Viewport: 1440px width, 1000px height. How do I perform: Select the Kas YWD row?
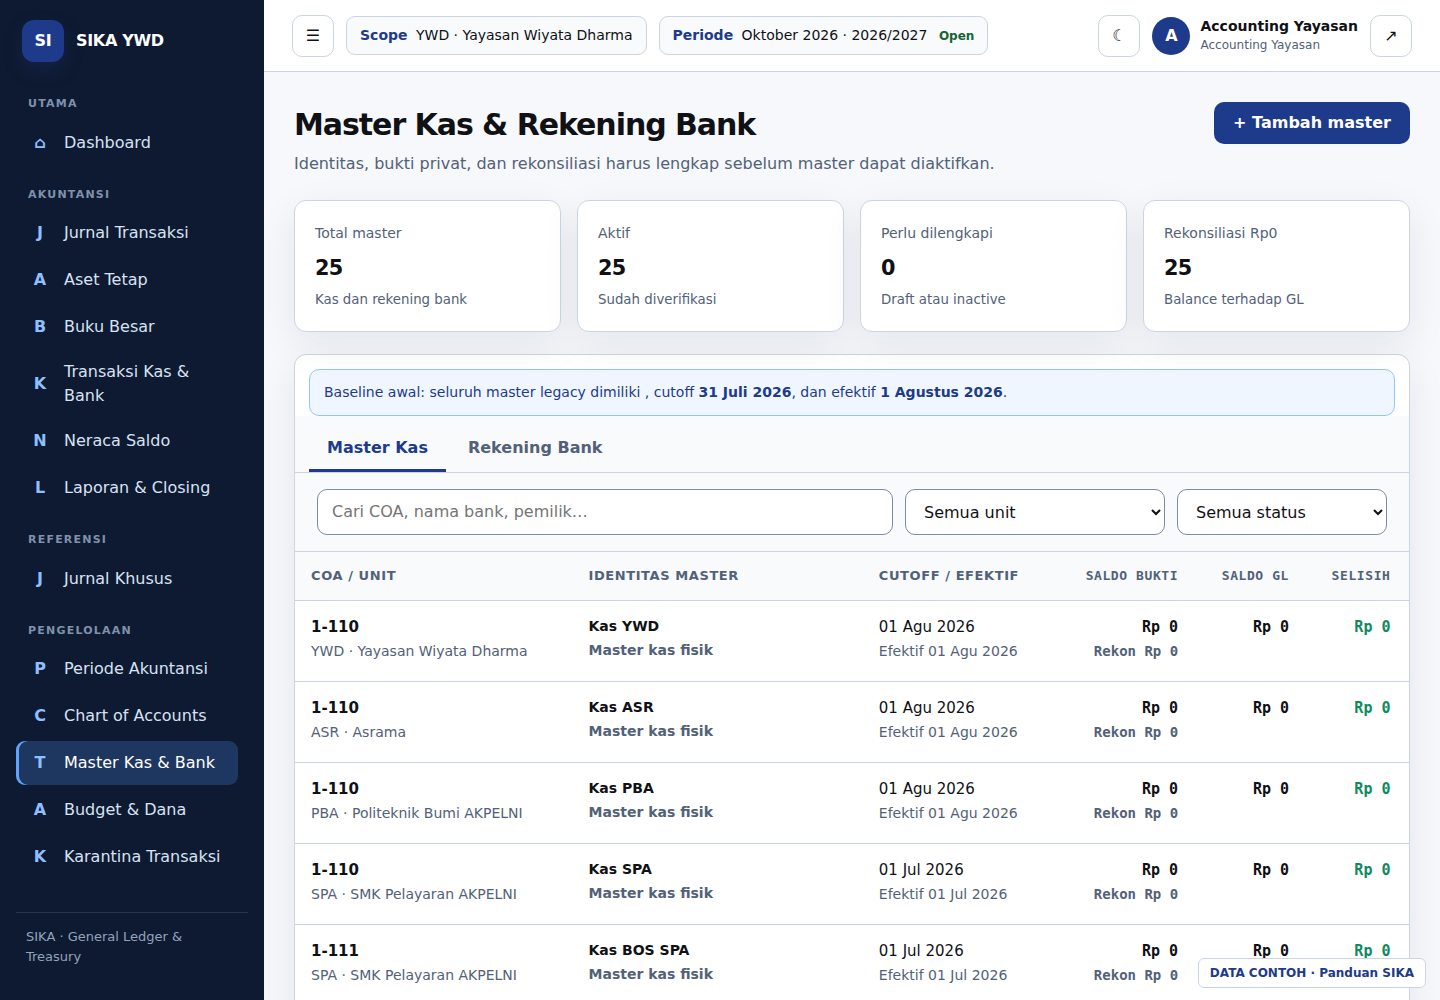[x=852, y=641]
